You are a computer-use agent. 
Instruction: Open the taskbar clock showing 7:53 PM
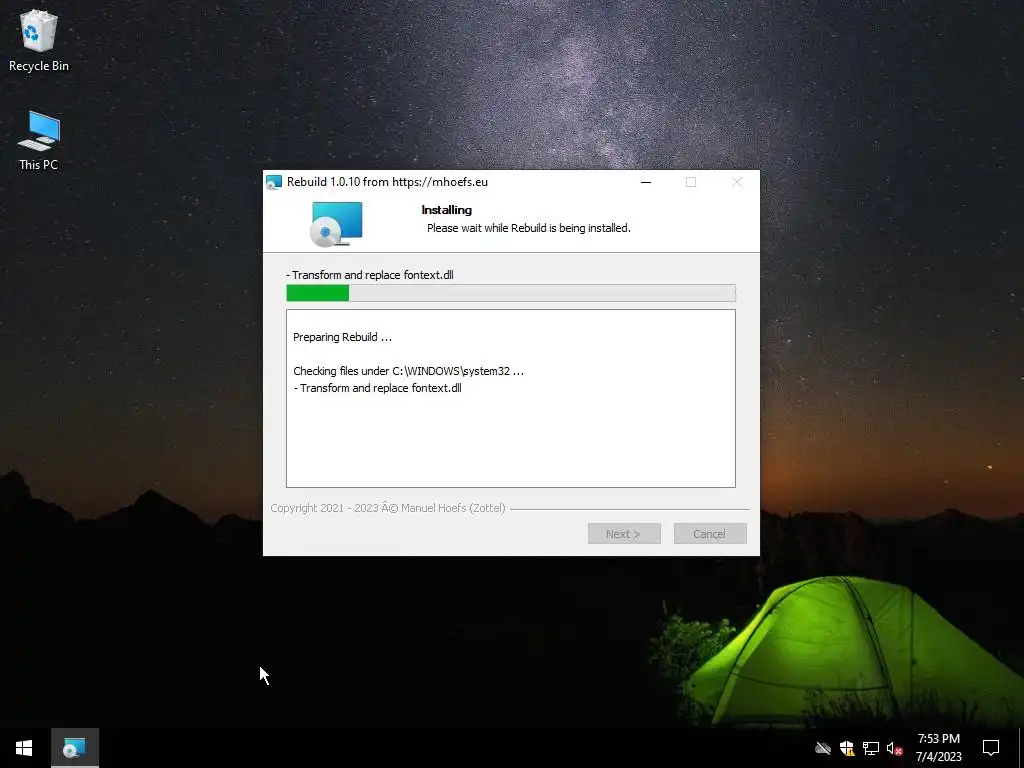938,748
